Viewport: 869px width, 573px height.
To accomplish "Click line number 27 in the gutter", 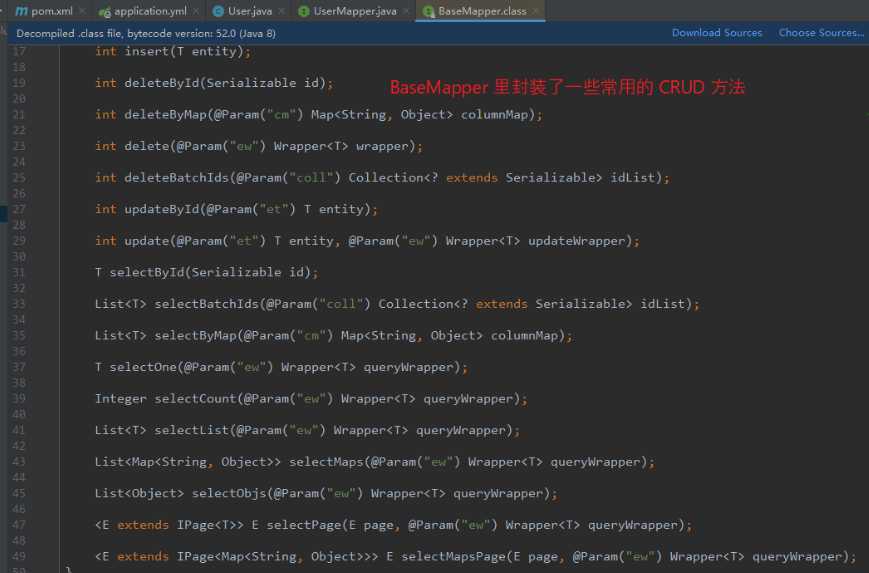I will tap(19, 209).
